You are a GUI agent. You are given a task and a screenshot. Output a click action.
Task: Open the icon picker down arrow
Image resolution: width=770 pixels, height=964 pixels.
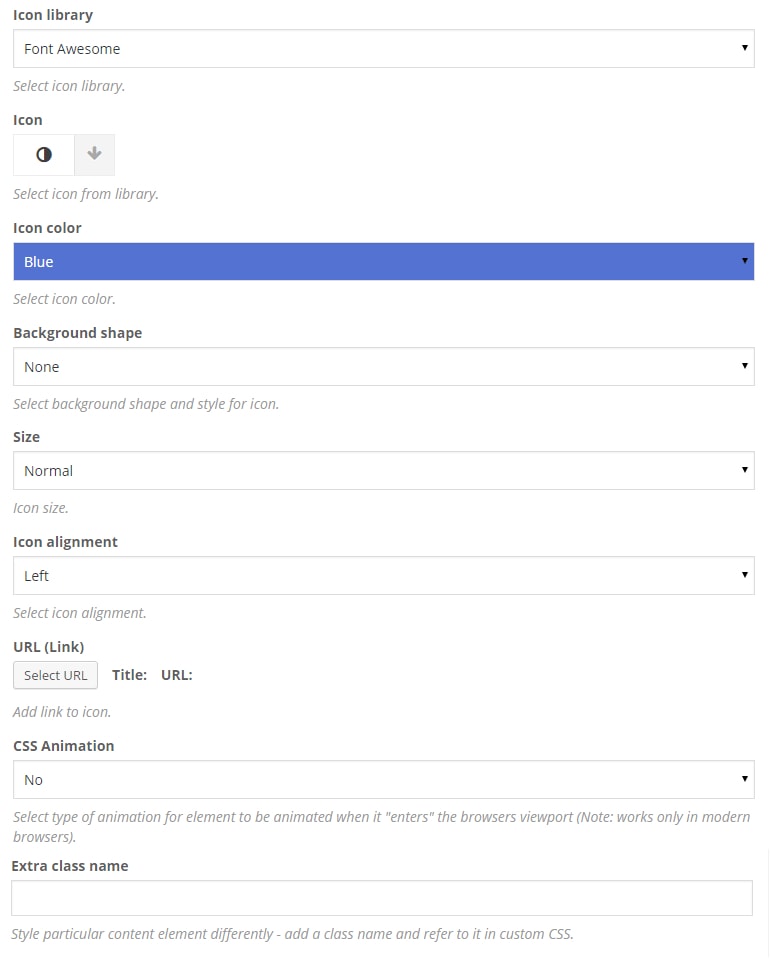click(x=95, y=155)
